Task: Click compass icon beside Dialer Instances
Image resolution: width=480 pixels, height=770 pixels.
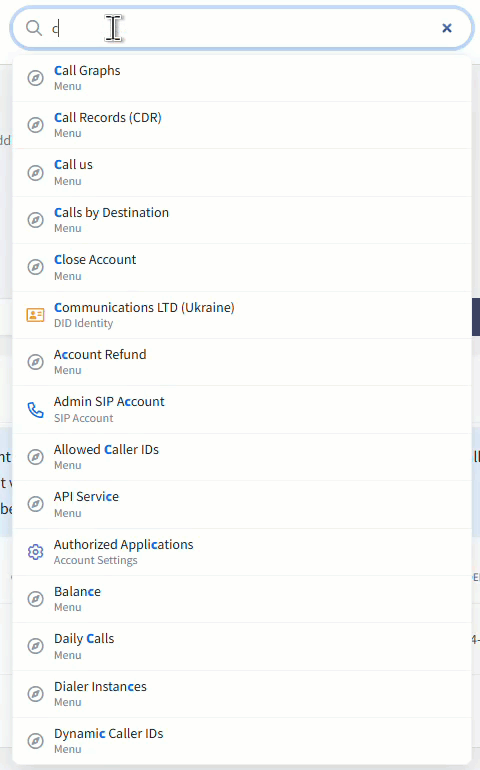Action: 35,694
